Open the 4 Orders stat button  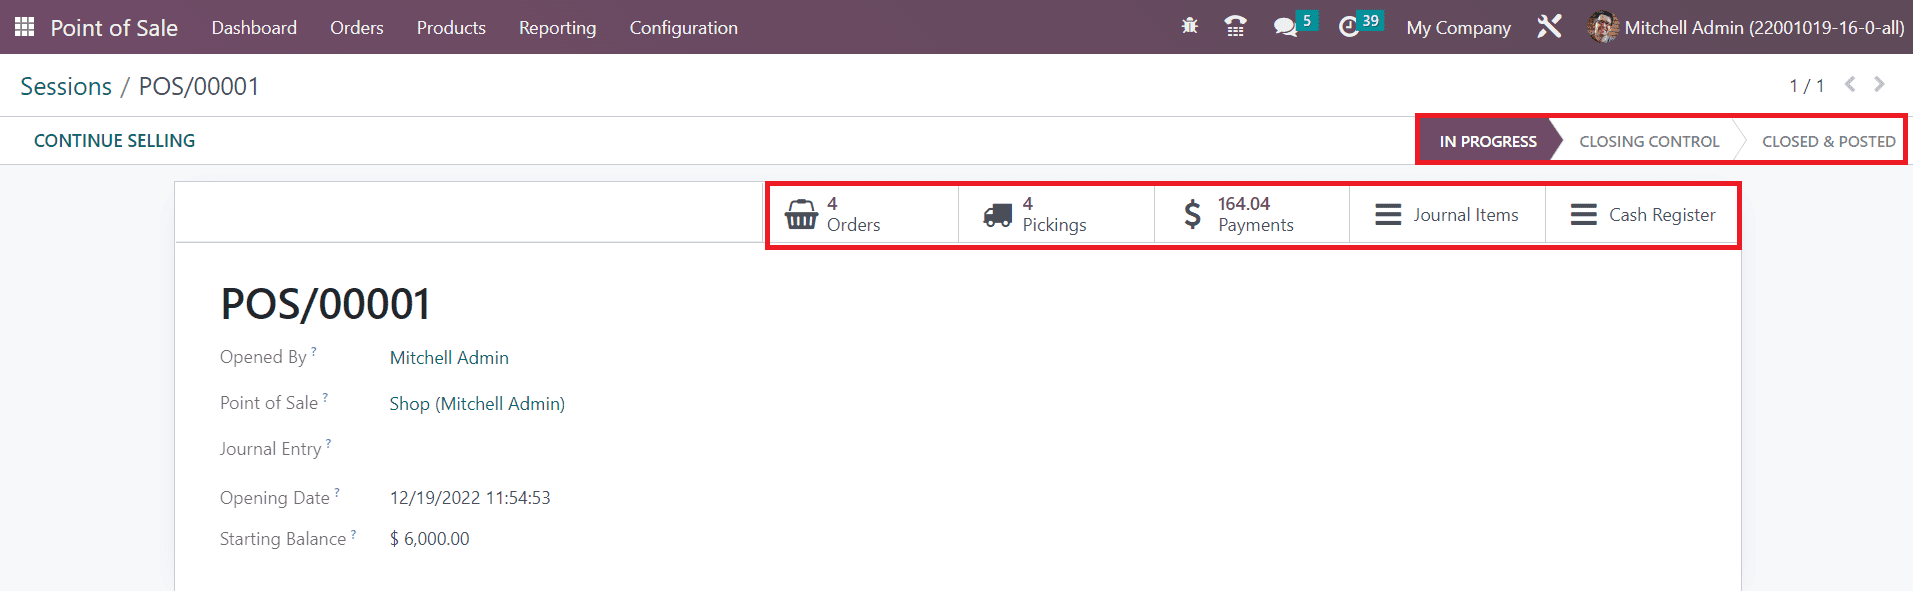pyautogui.click(x=862, y=214)
